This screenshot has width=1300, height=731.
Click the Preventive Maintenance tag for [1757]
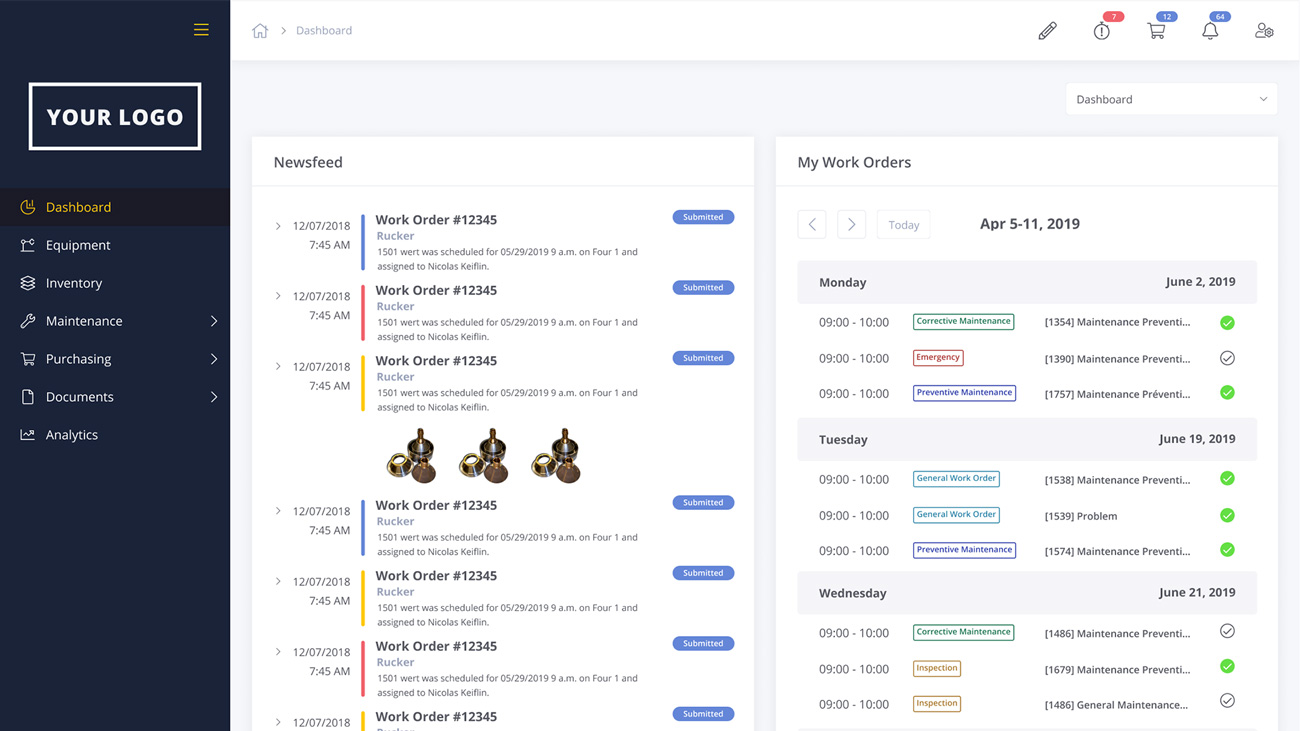tap(964, 393)
